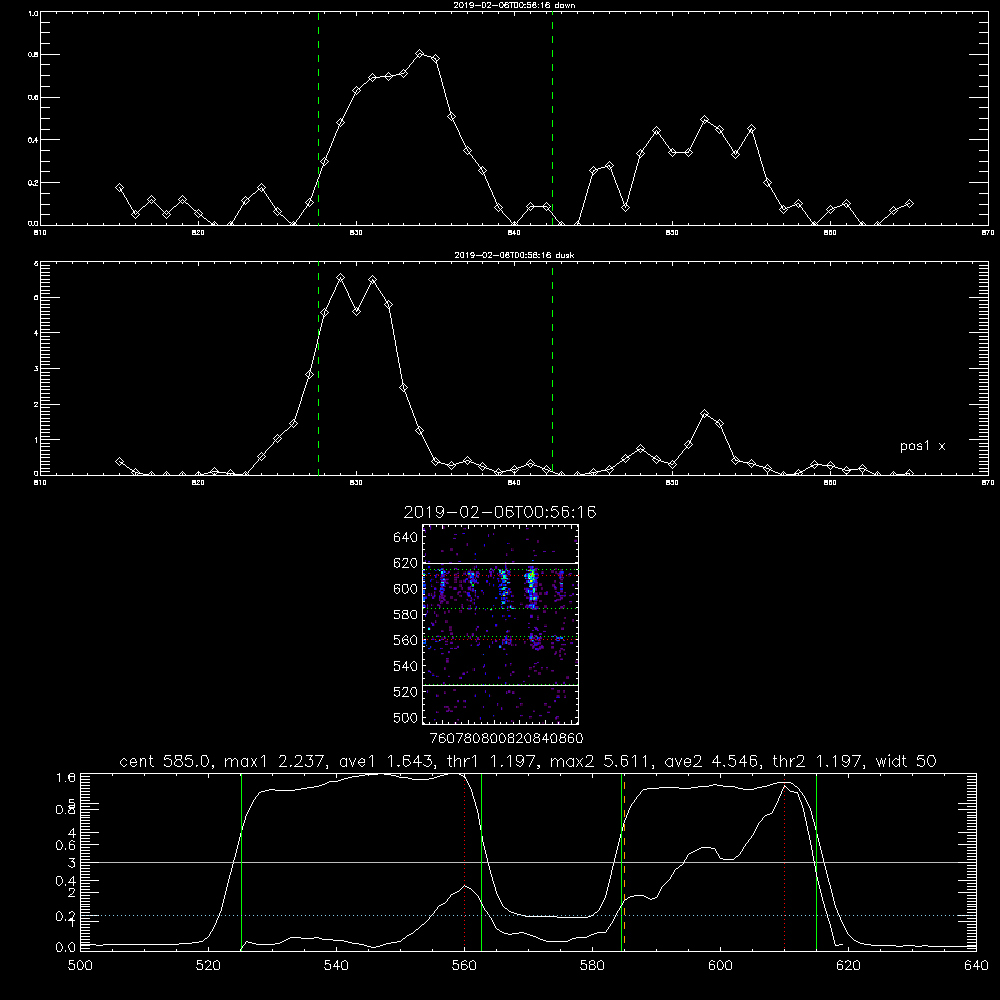The height and width of the screenshot is (1000, 1000).
Task: Select the 'widt 50' value in stats line
Action: [906, 761]
